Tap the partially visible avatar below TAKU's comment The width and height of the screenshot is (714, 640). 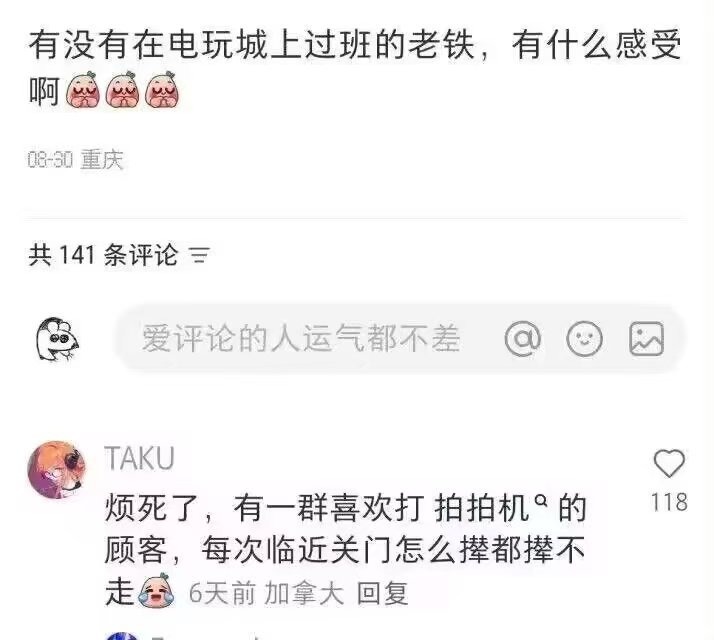click(122, 636)
